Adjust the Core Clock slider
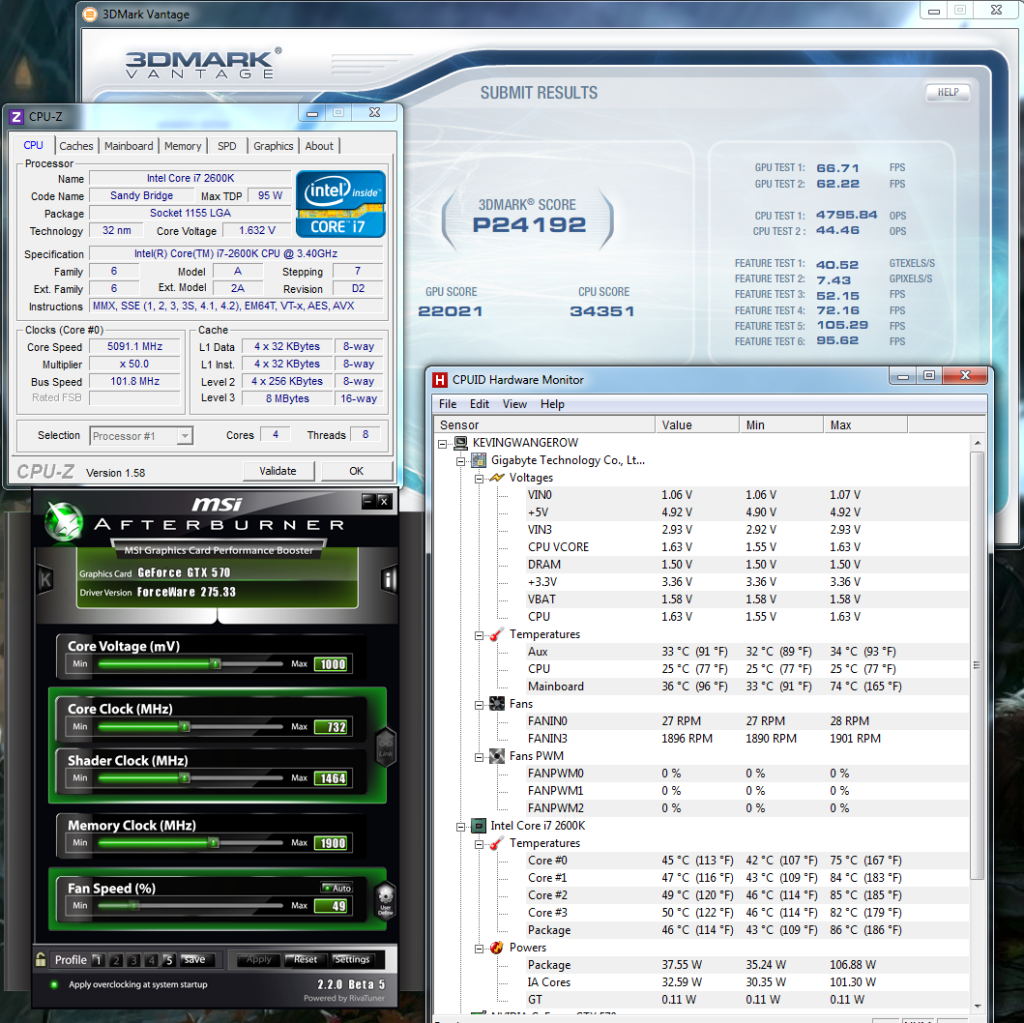Image resolution: width=1024 pixels, height=1023 pixels. click(190, 726)
